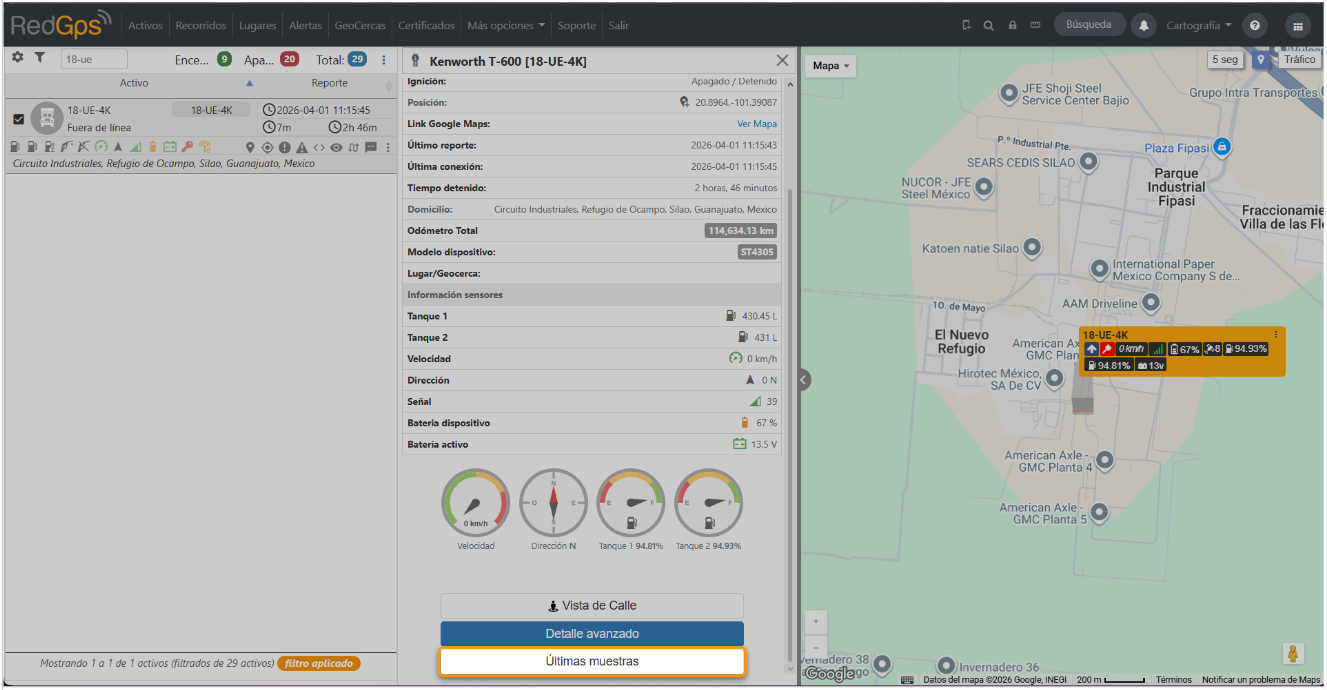Viewport: 1327px width, 690px height.
Task: Open the Activos menu
Action: click(145, 25)
